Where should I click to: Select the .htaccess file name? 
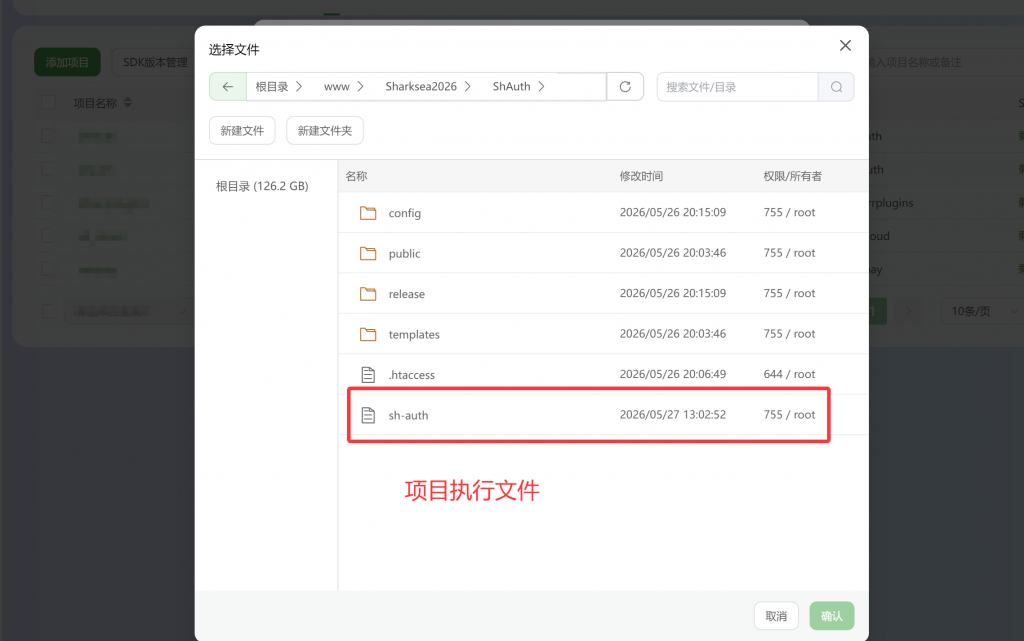(x=411, y=375)
